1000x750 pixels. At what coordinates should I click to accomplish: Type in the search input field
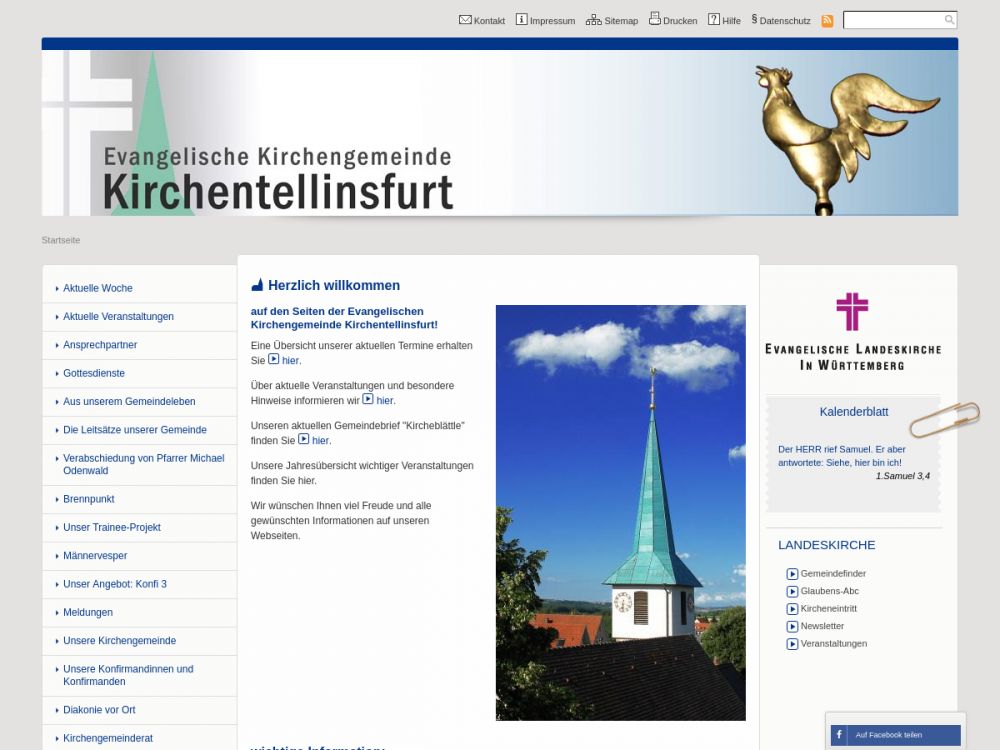[892, 20]
